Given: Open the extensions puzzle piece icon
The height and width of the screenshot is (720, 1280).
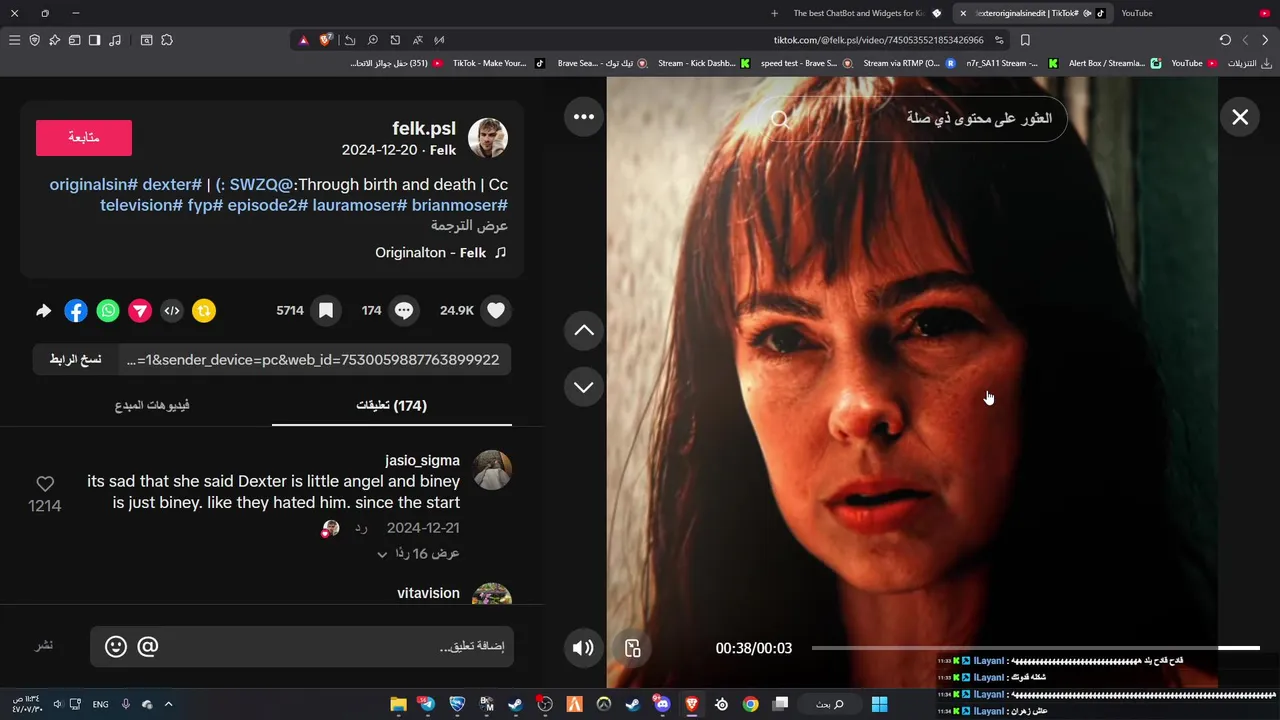Looking at the screenshot, I should 167,40.
